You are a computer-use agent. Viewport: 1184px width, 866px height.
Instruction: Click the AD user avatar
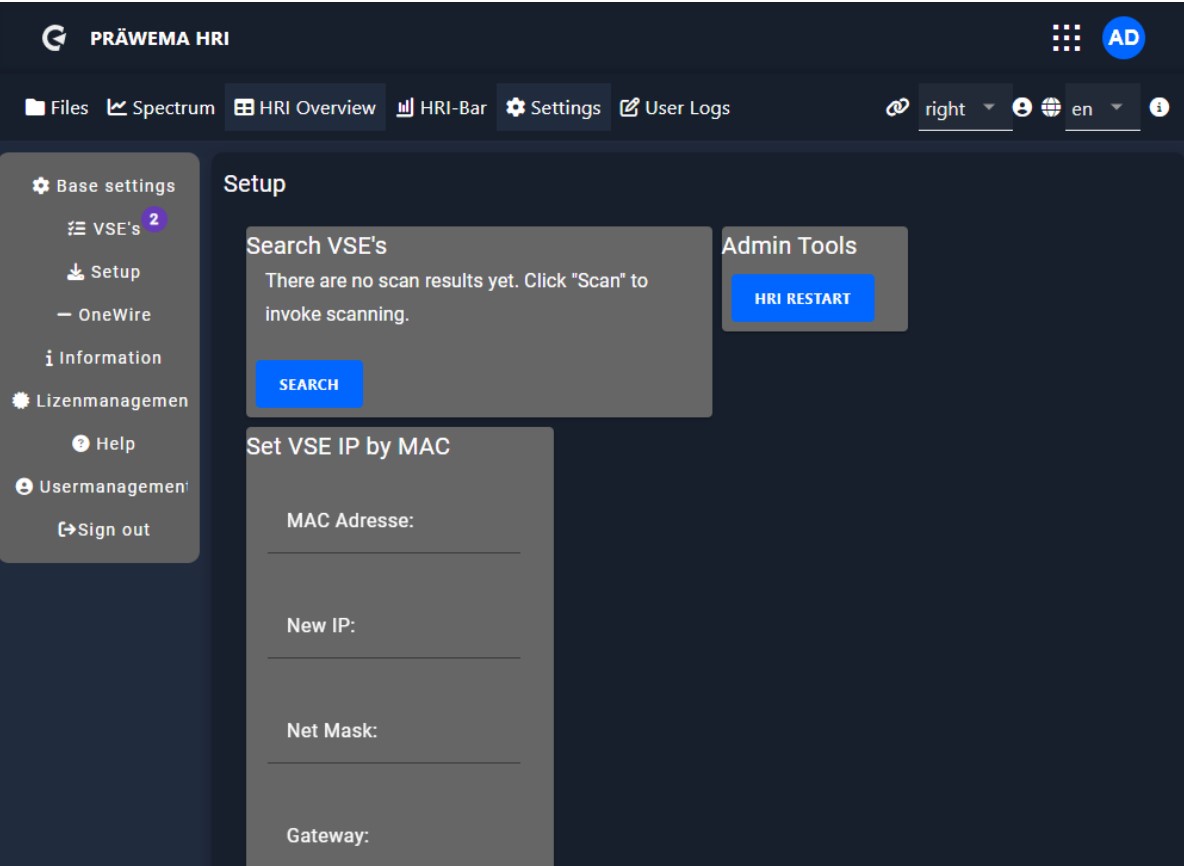[1123, 38]
